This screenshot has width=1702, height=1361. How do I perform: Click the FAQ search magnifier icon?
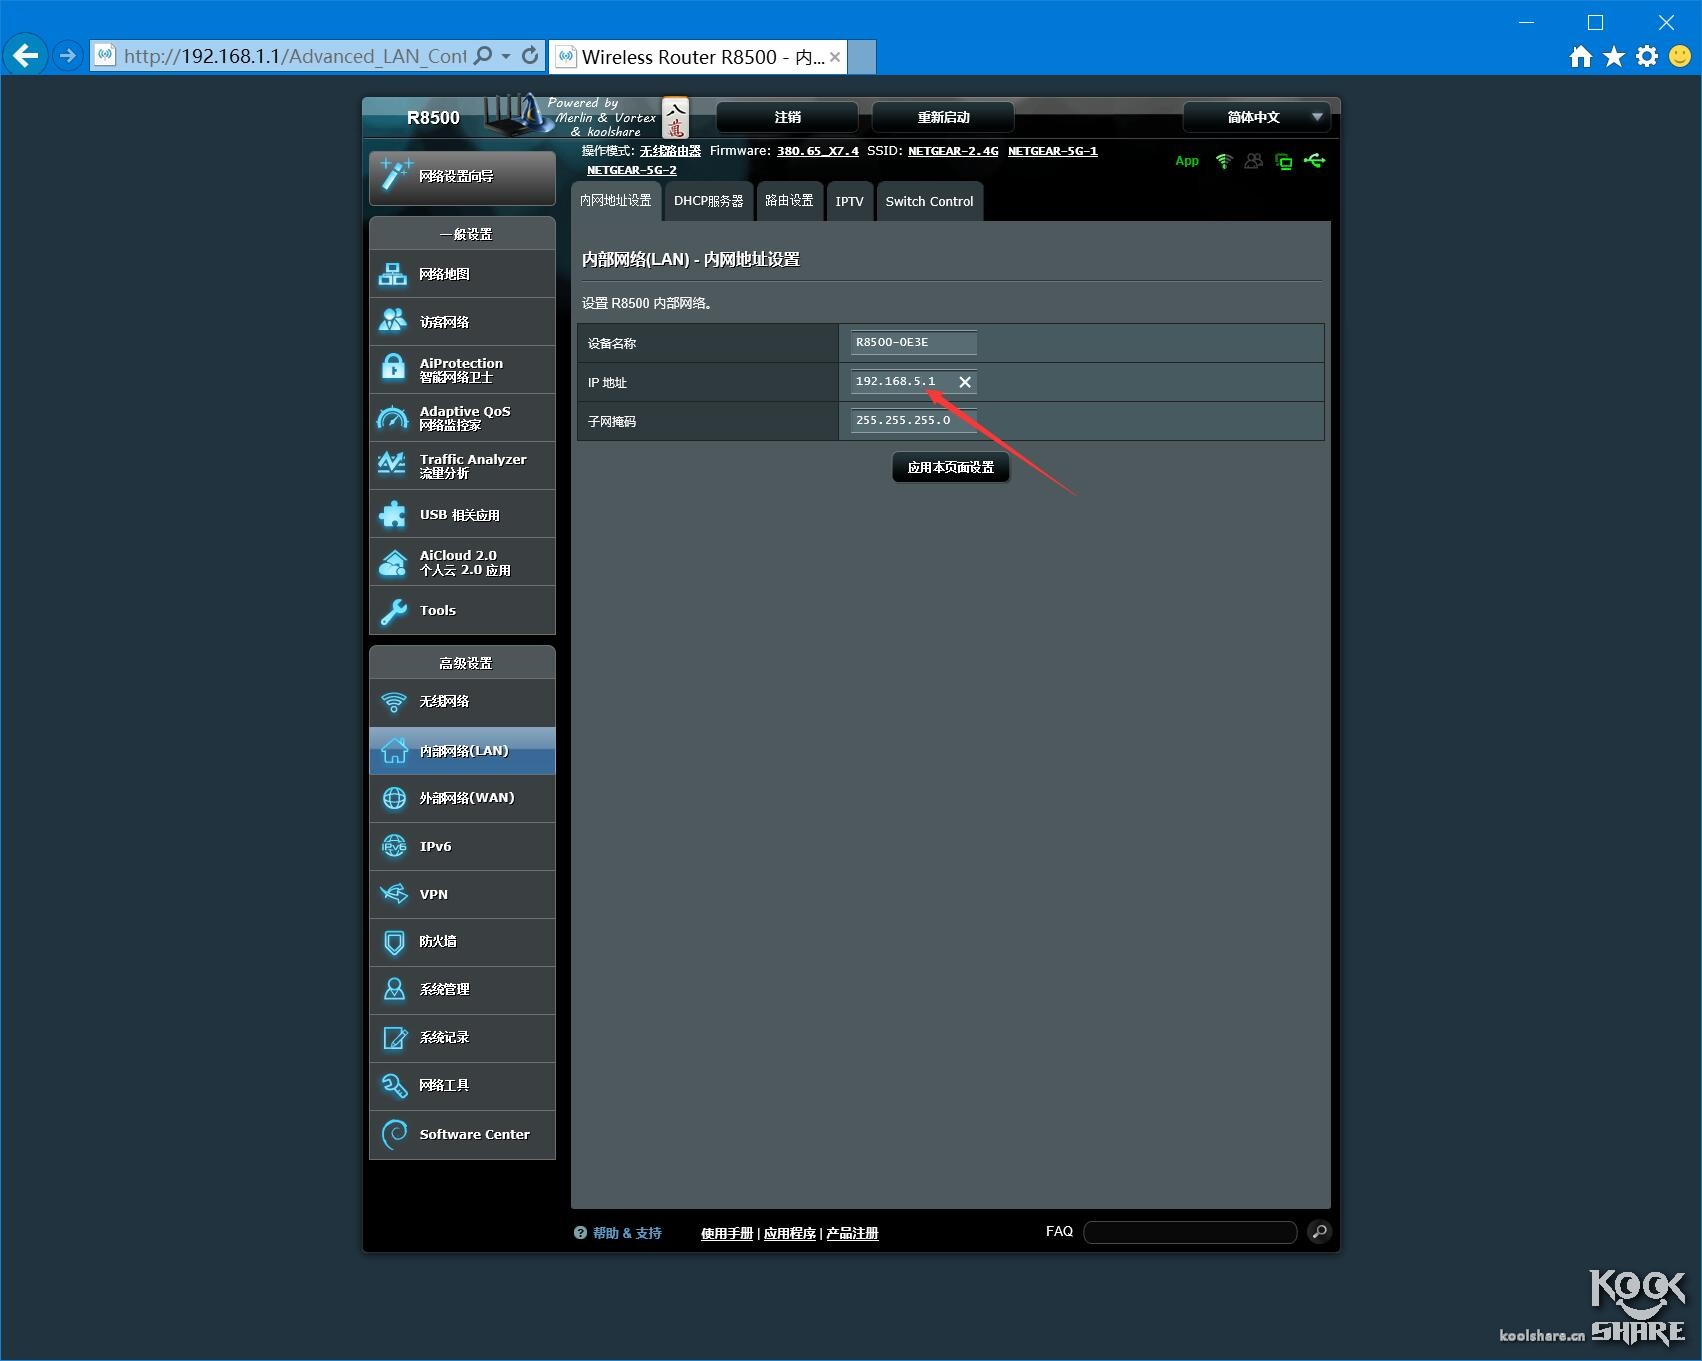point(1319,1232)
